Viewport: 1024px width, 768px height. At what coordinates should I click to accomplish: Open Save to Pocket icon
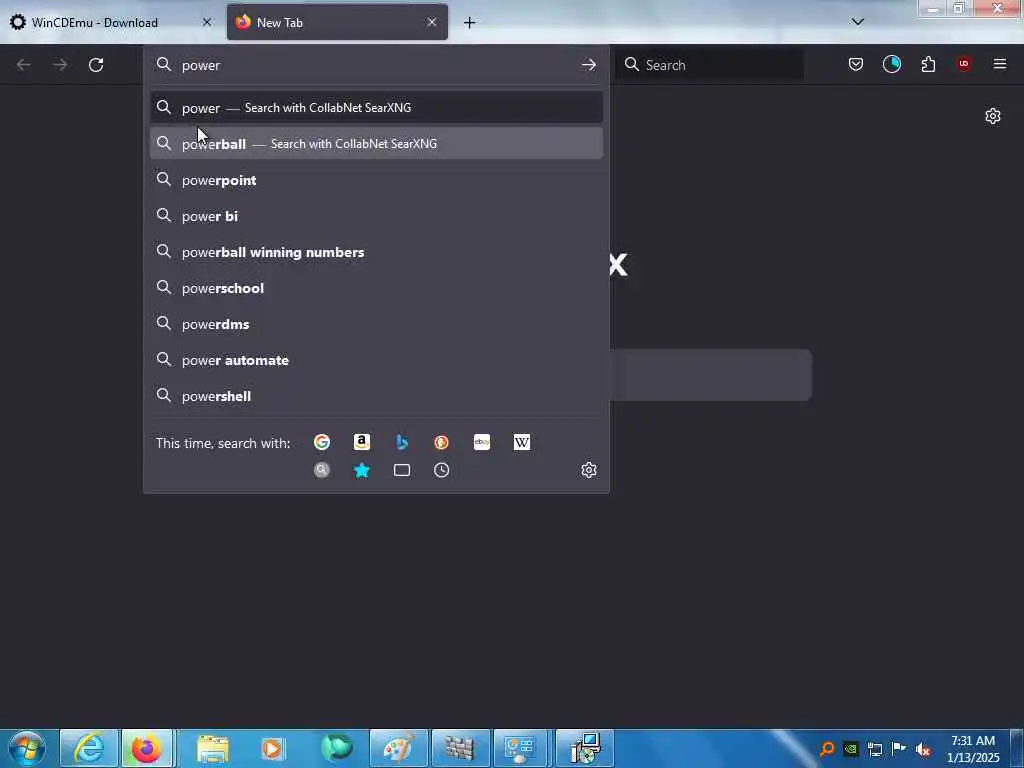pyautogui.click(x=856, y=64)
